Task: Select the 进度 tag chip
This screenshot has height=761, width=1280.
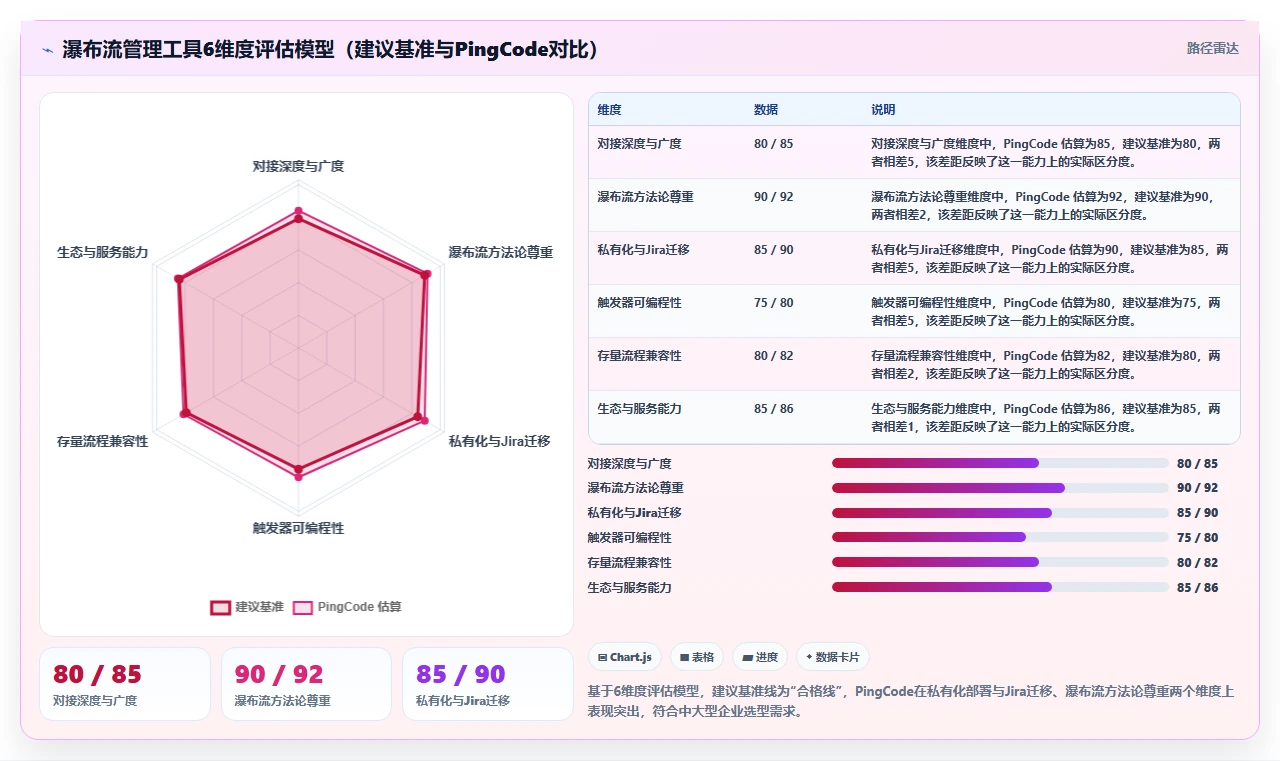Action: tap(760, 657)
